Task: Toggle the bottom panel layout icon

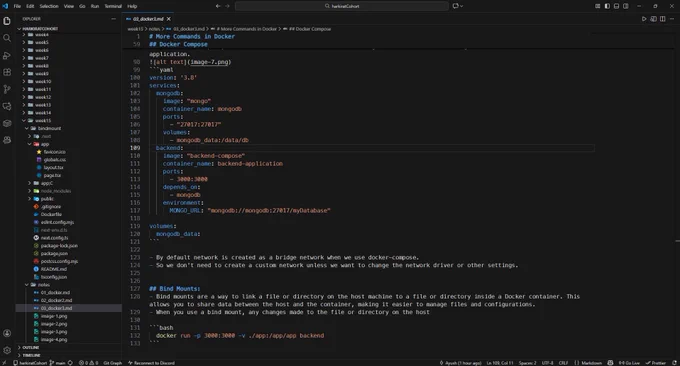Action: click(x=616, y=6)
